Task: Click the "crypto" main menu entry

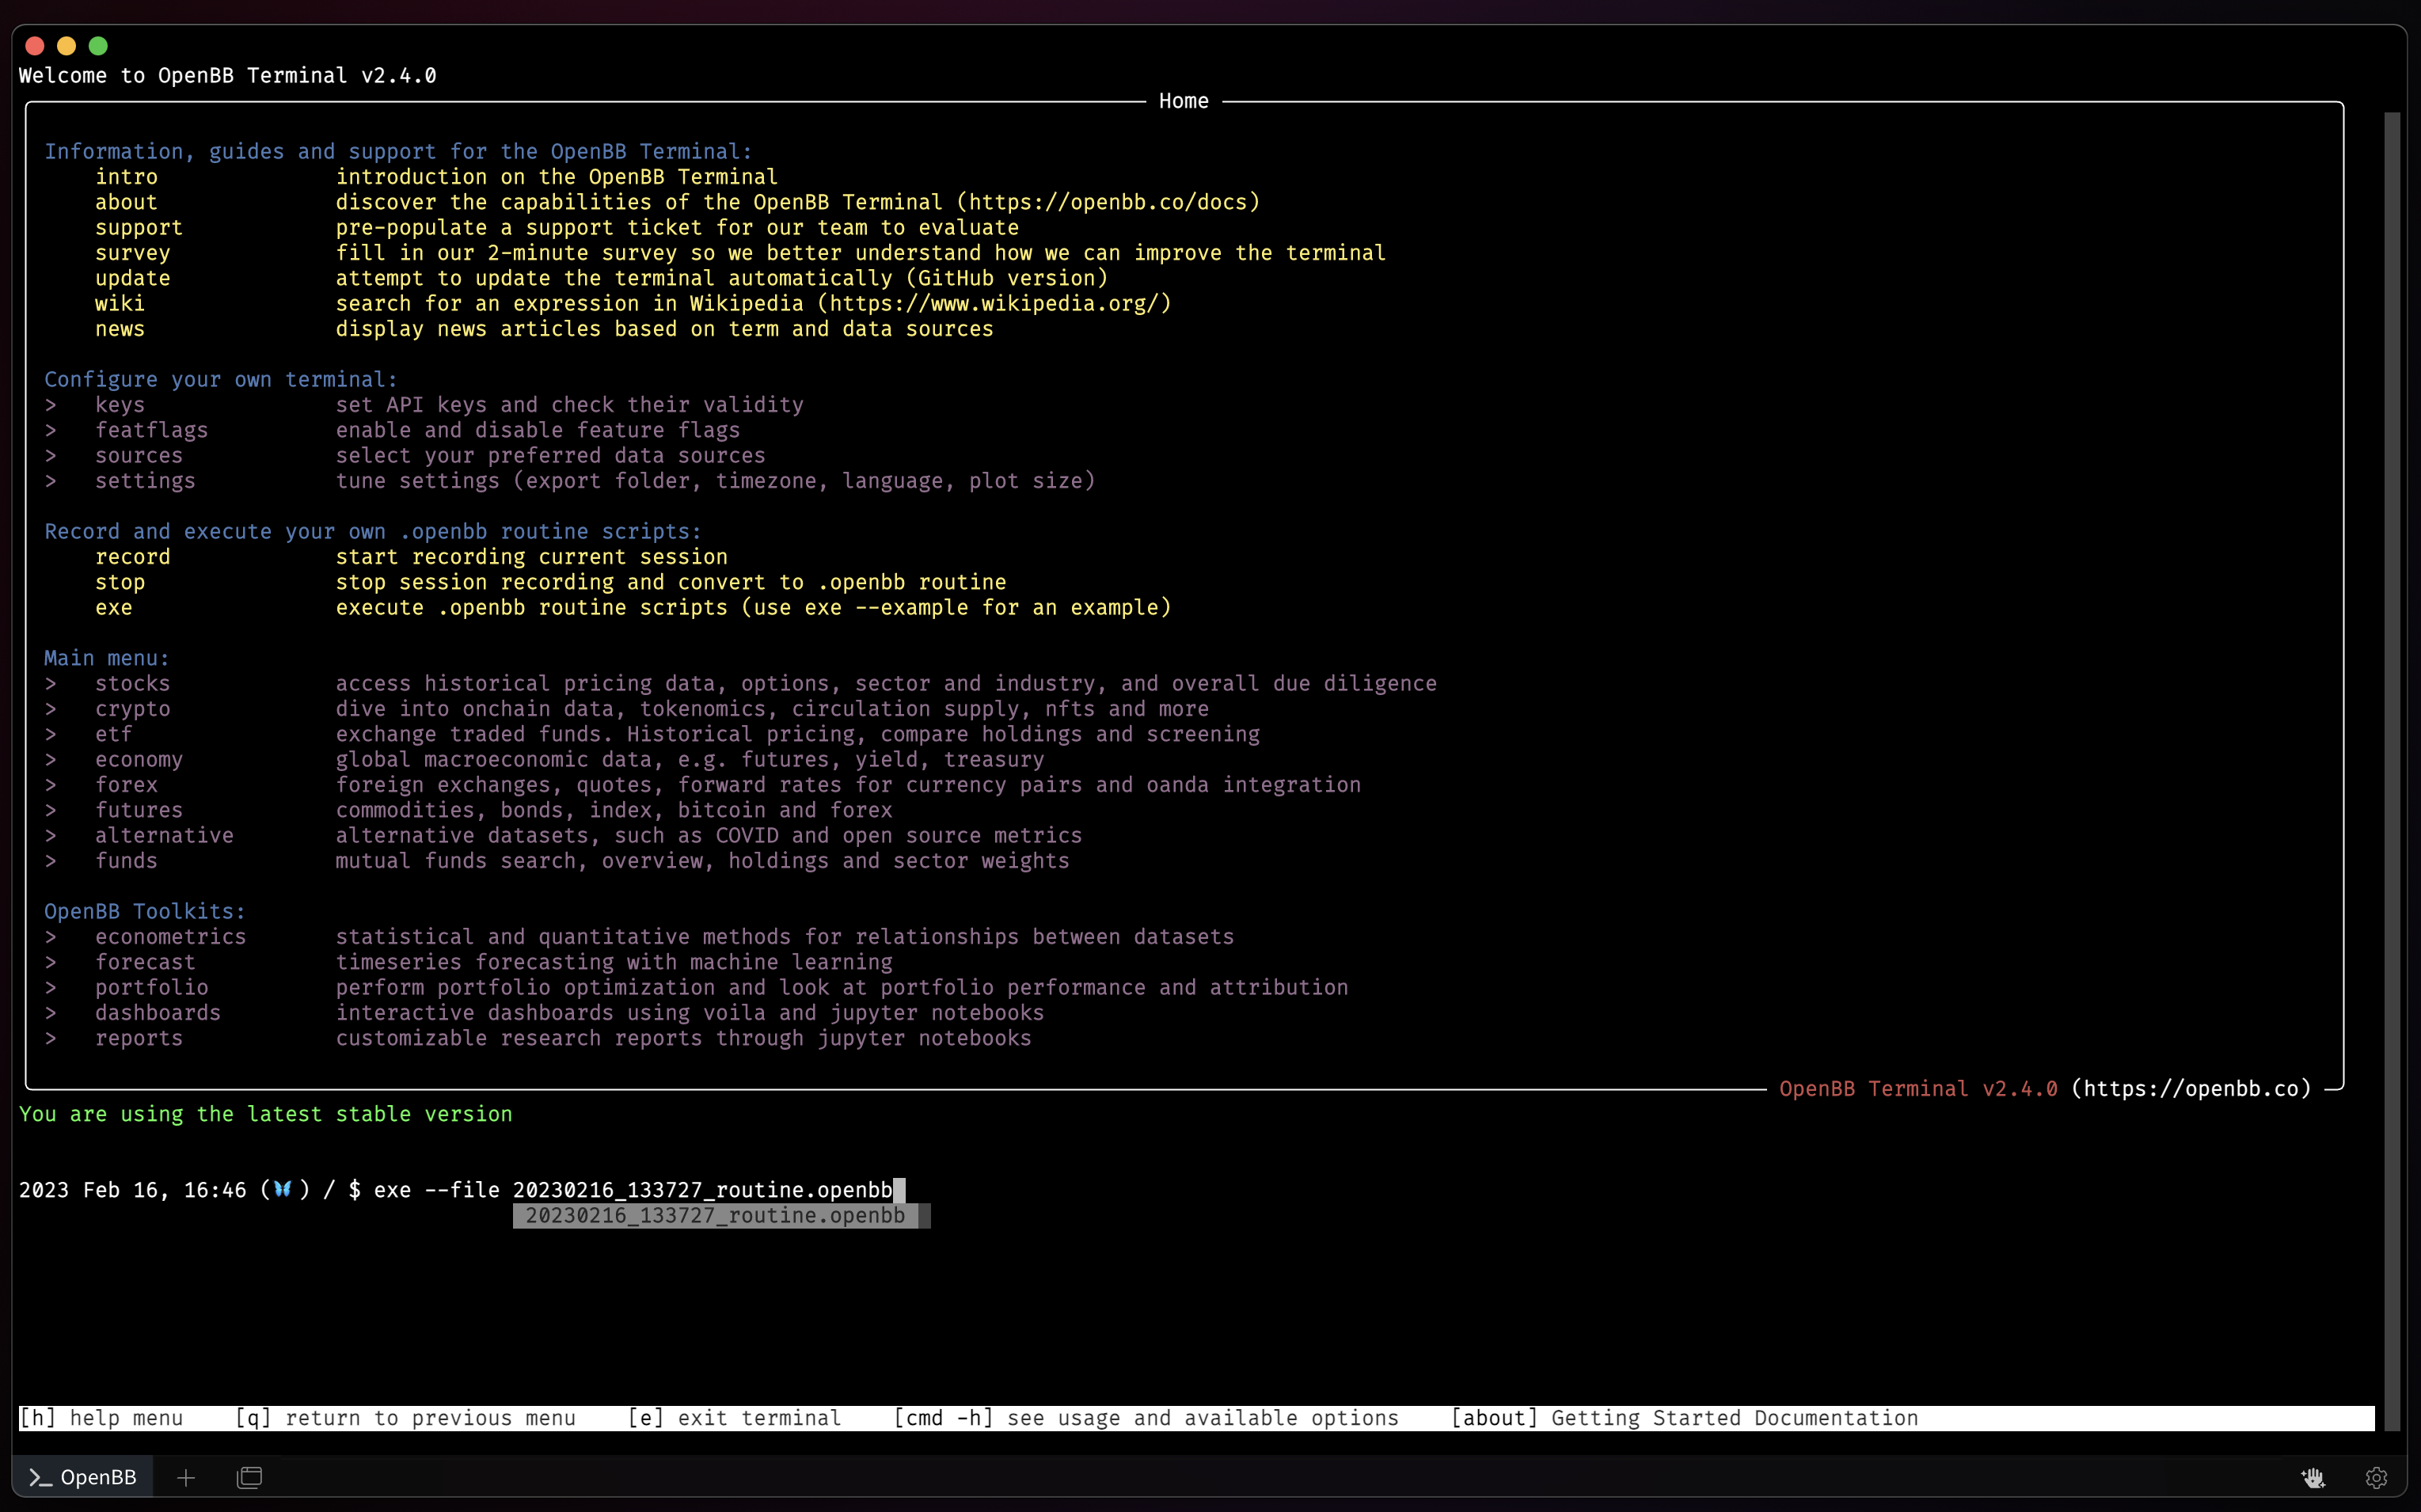Action: pyautogui.click(x=132, y=708)
